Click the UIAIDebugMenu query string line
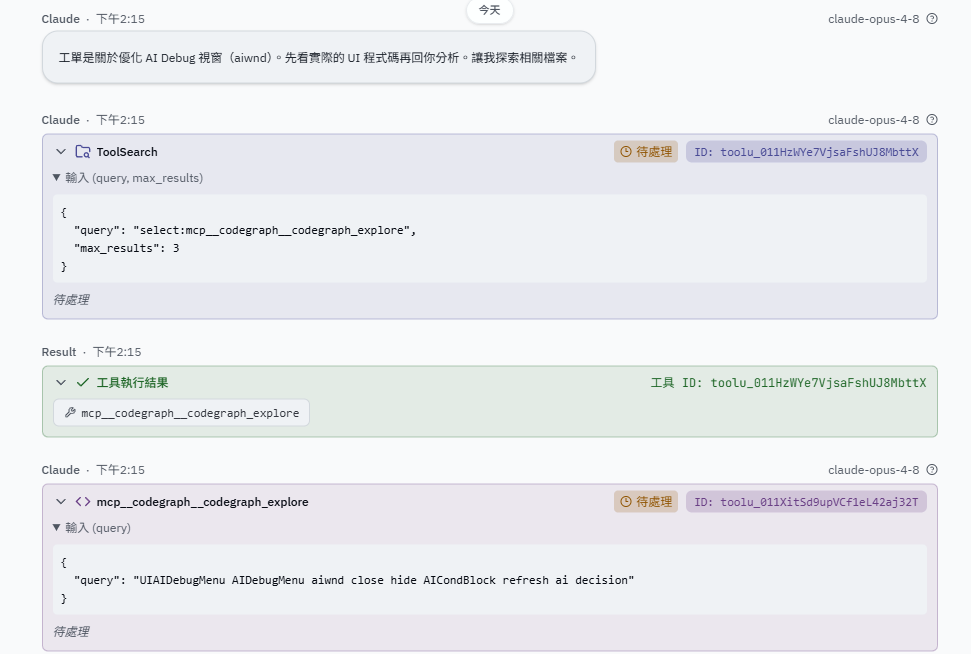971x654 pixels. pos(354,580)
